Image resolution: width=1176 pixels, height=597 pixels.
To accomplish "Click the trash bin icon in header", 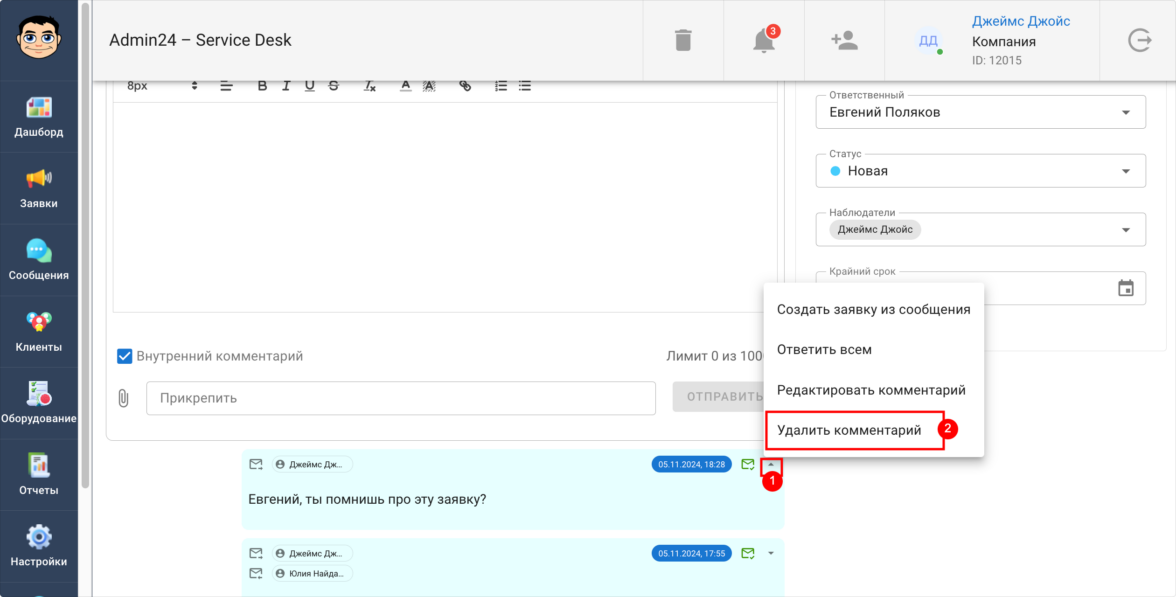I will point(683,40).
